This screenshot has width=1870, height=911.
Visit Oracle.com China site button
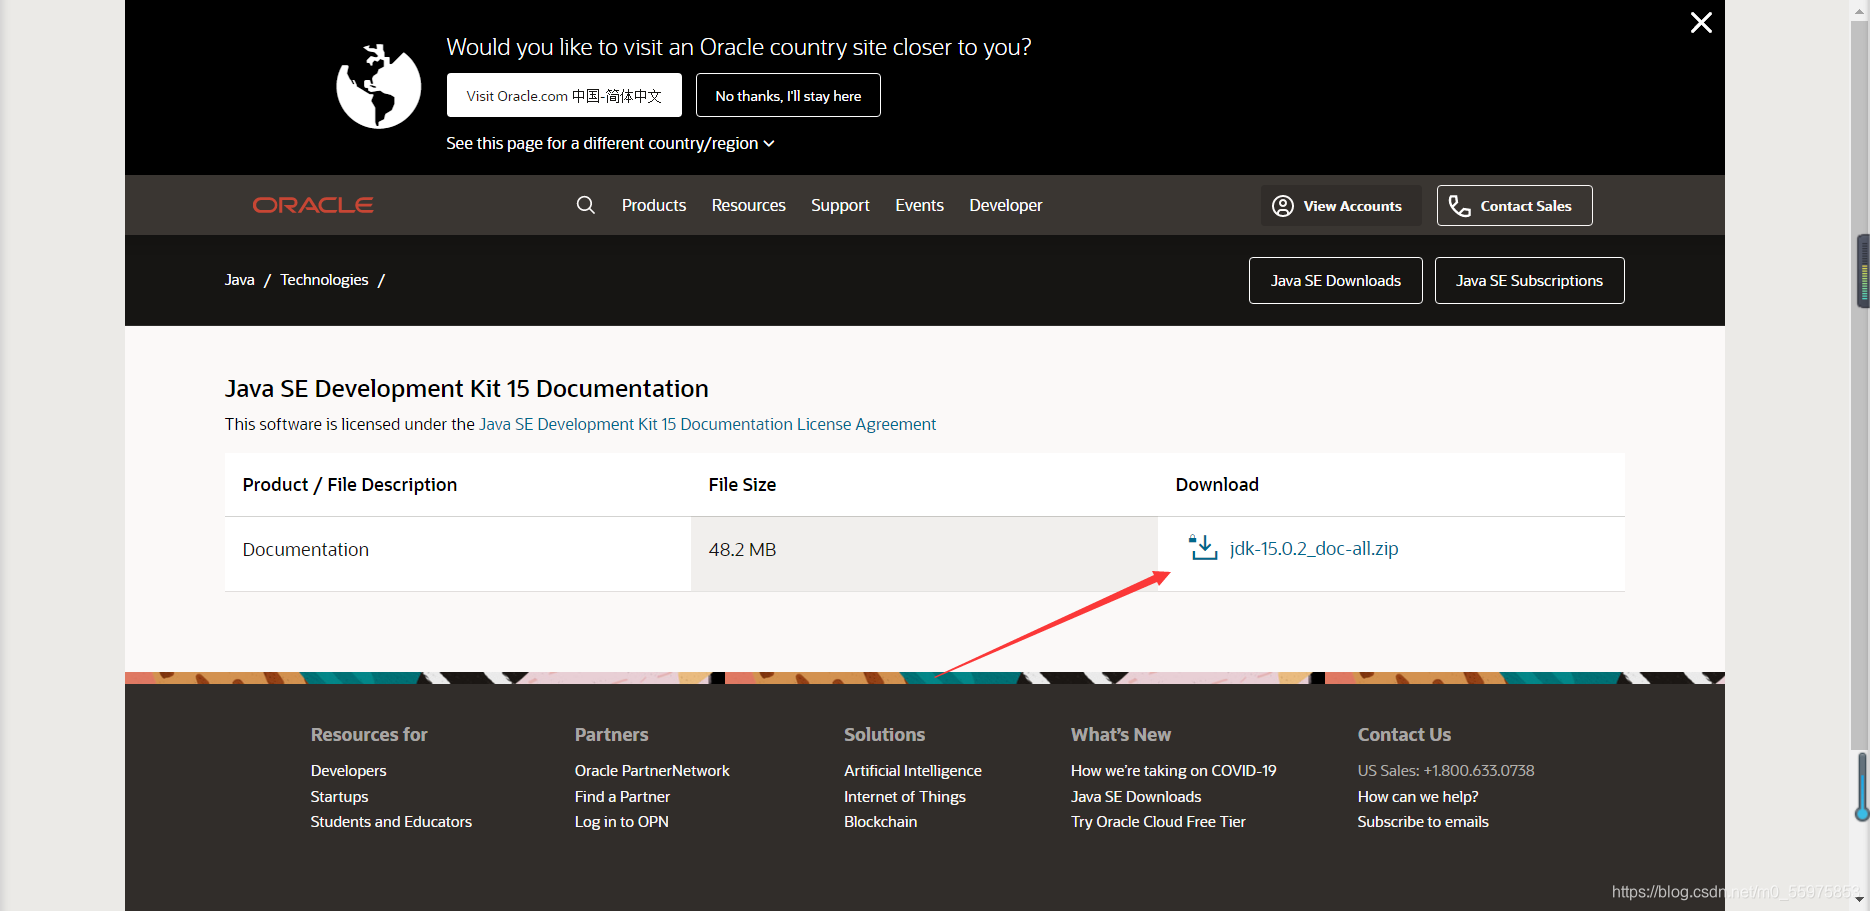tap(564, 96)
